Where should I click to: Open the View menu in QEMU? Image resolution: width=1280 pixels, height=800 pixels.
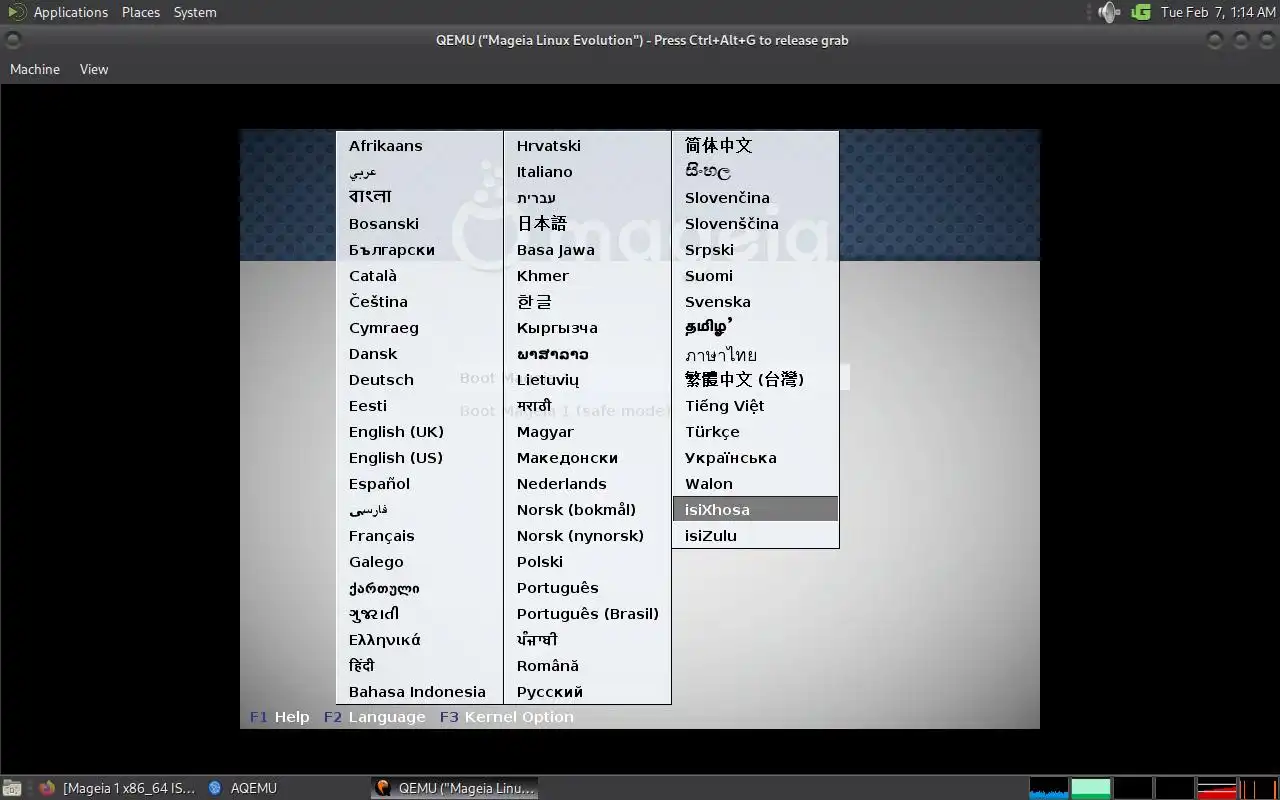click(94, 69)
